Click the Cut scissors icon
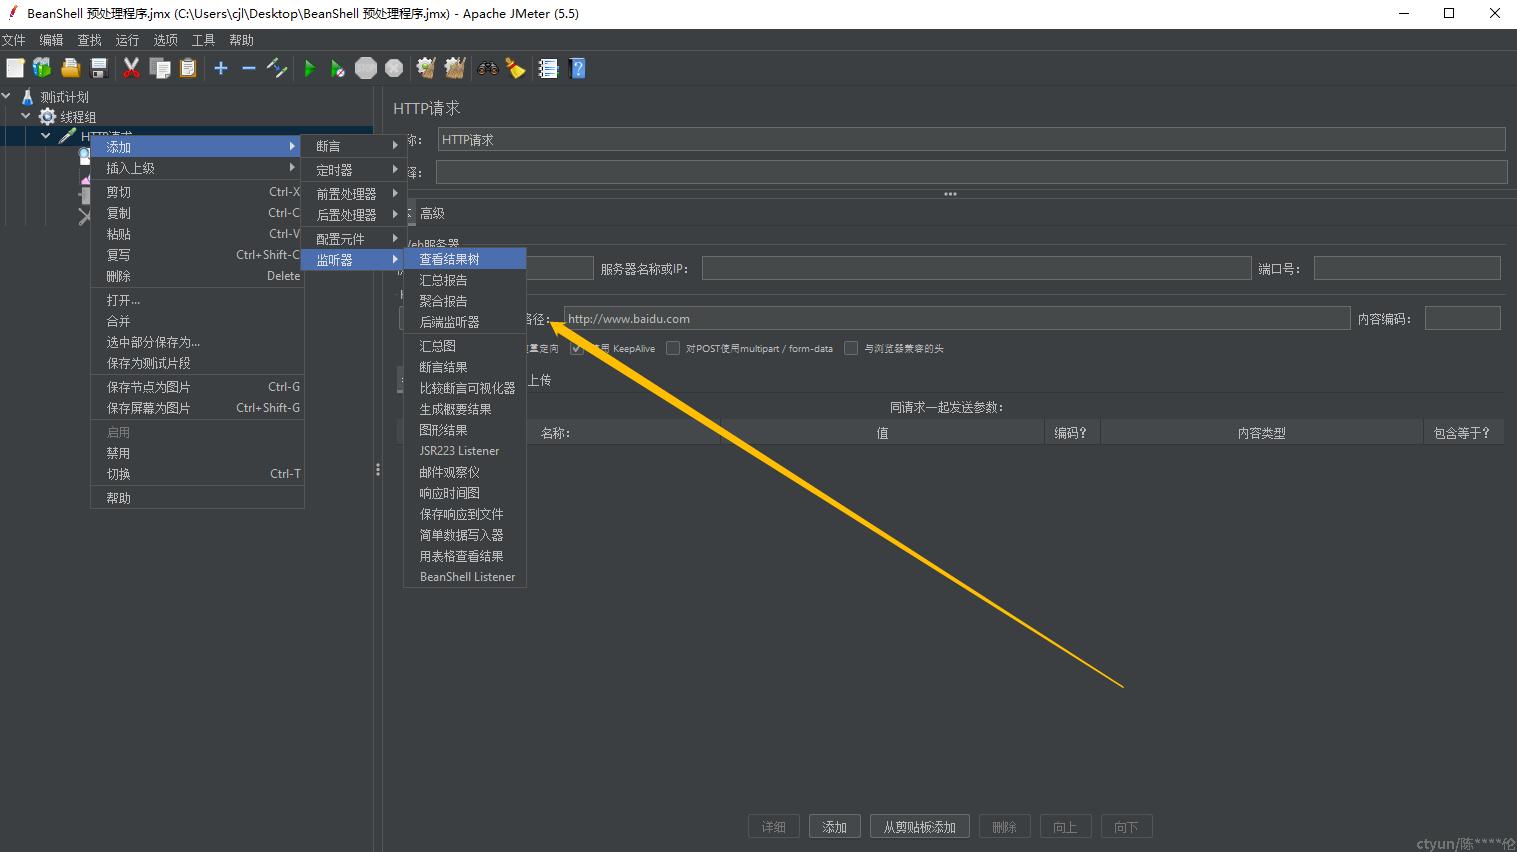 [131, 68]
